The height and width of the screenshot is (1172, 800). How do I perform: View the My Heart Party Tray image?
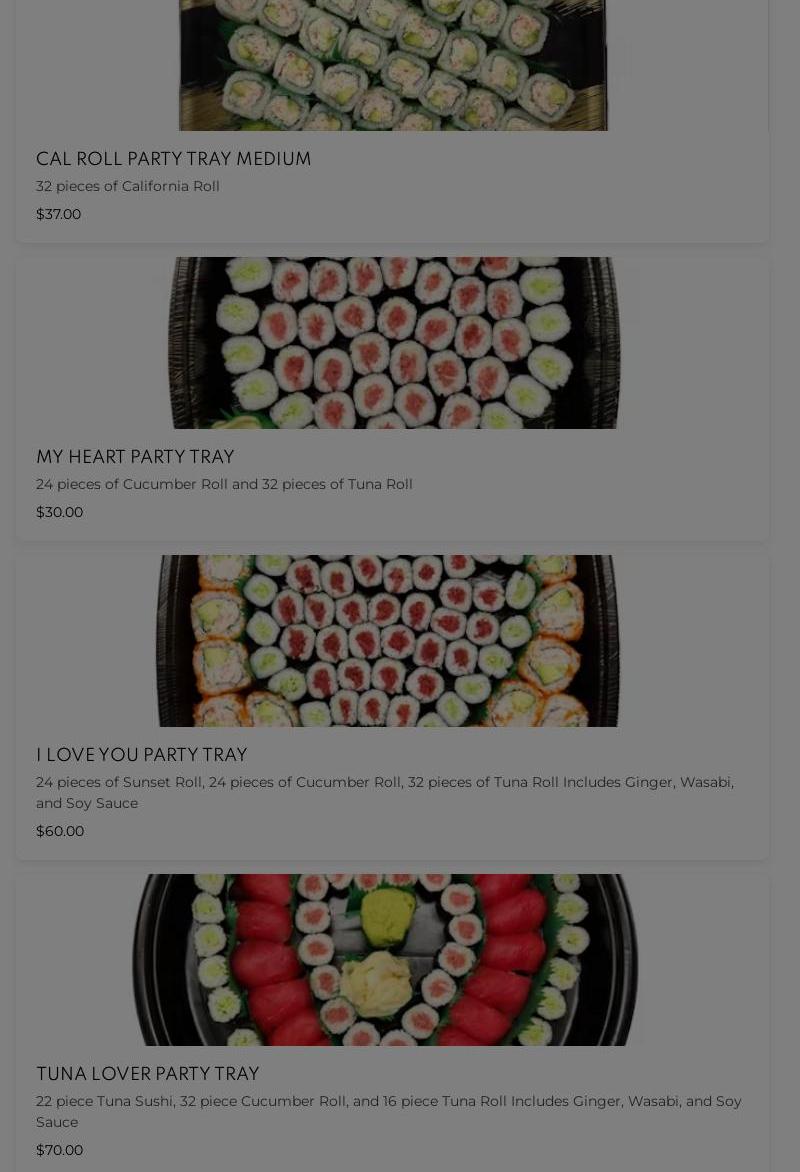pos(394,343)
